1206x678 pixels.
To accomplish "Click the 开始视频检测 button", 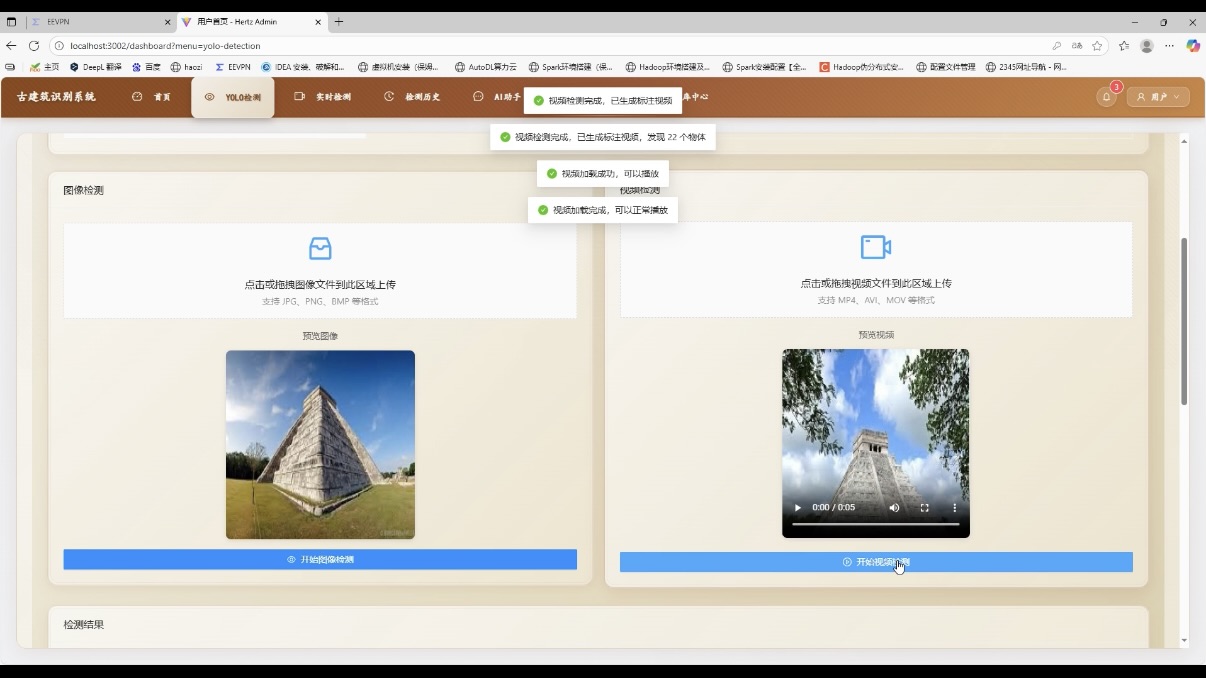I will click(x=876, y=562).
